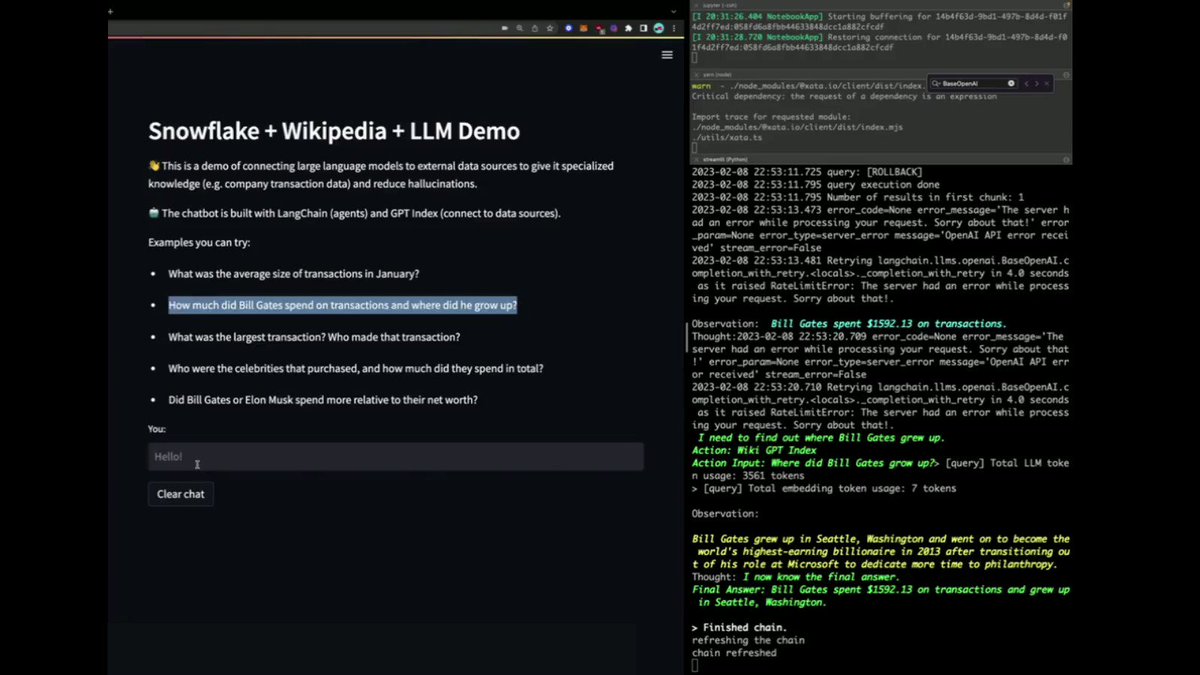Click 'Bill Gates spent $1592.13 on transactions.' observation

[889, 324]
